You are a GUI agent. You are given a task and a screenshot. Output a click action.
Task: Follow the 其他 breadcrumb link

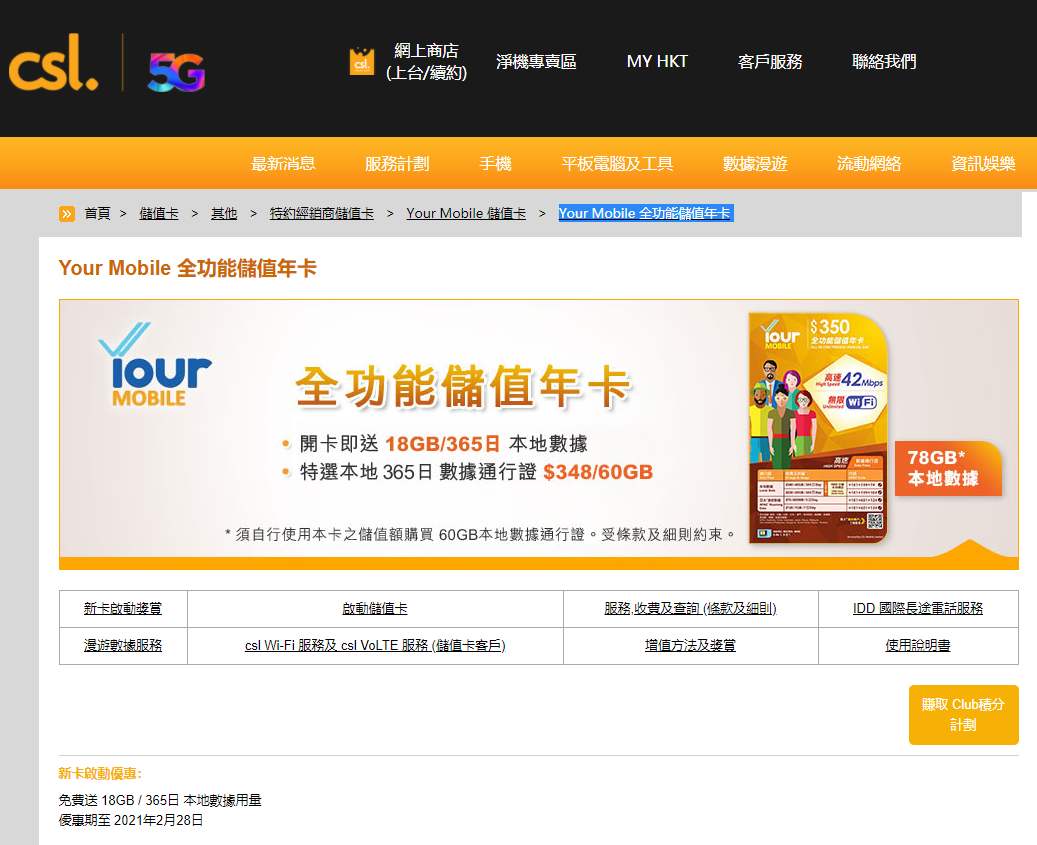pyautogui.click(x=224, y=214)
